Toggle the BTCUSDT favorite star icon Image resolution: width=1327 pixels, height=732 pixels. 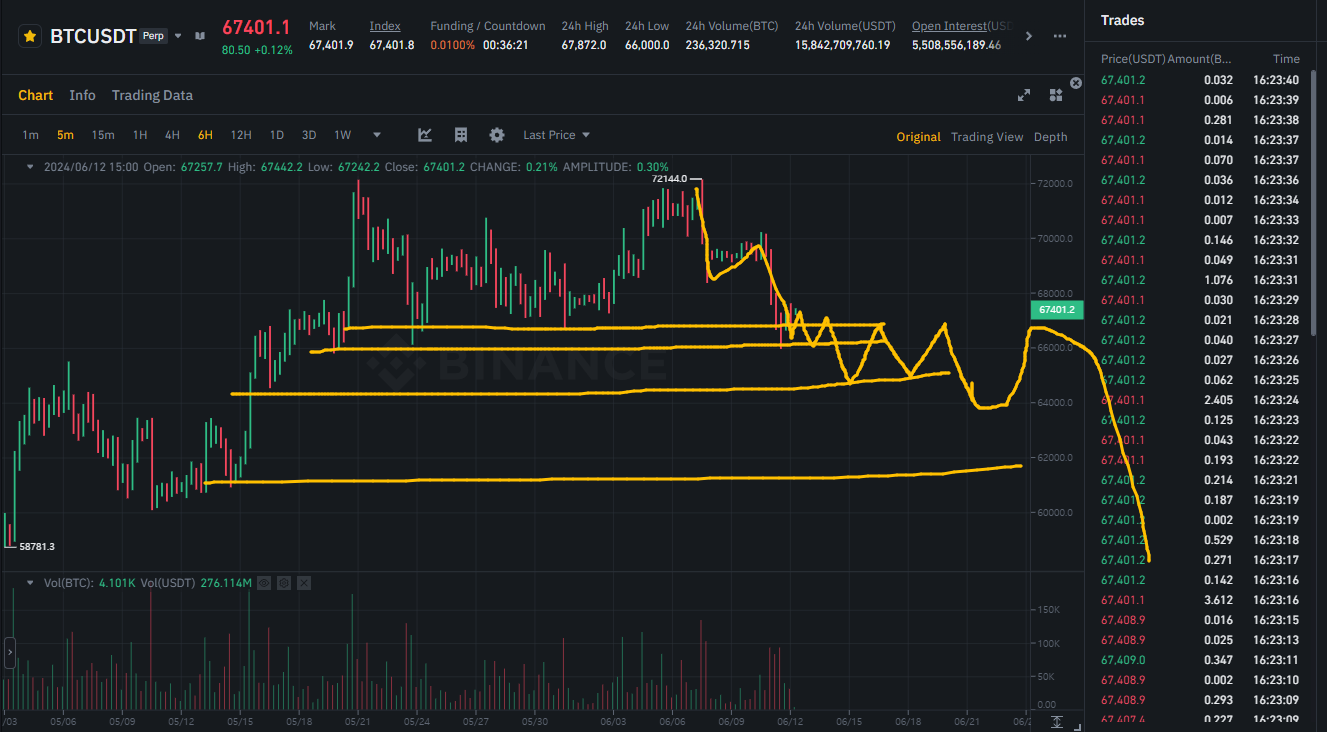(x=31, y=36)
